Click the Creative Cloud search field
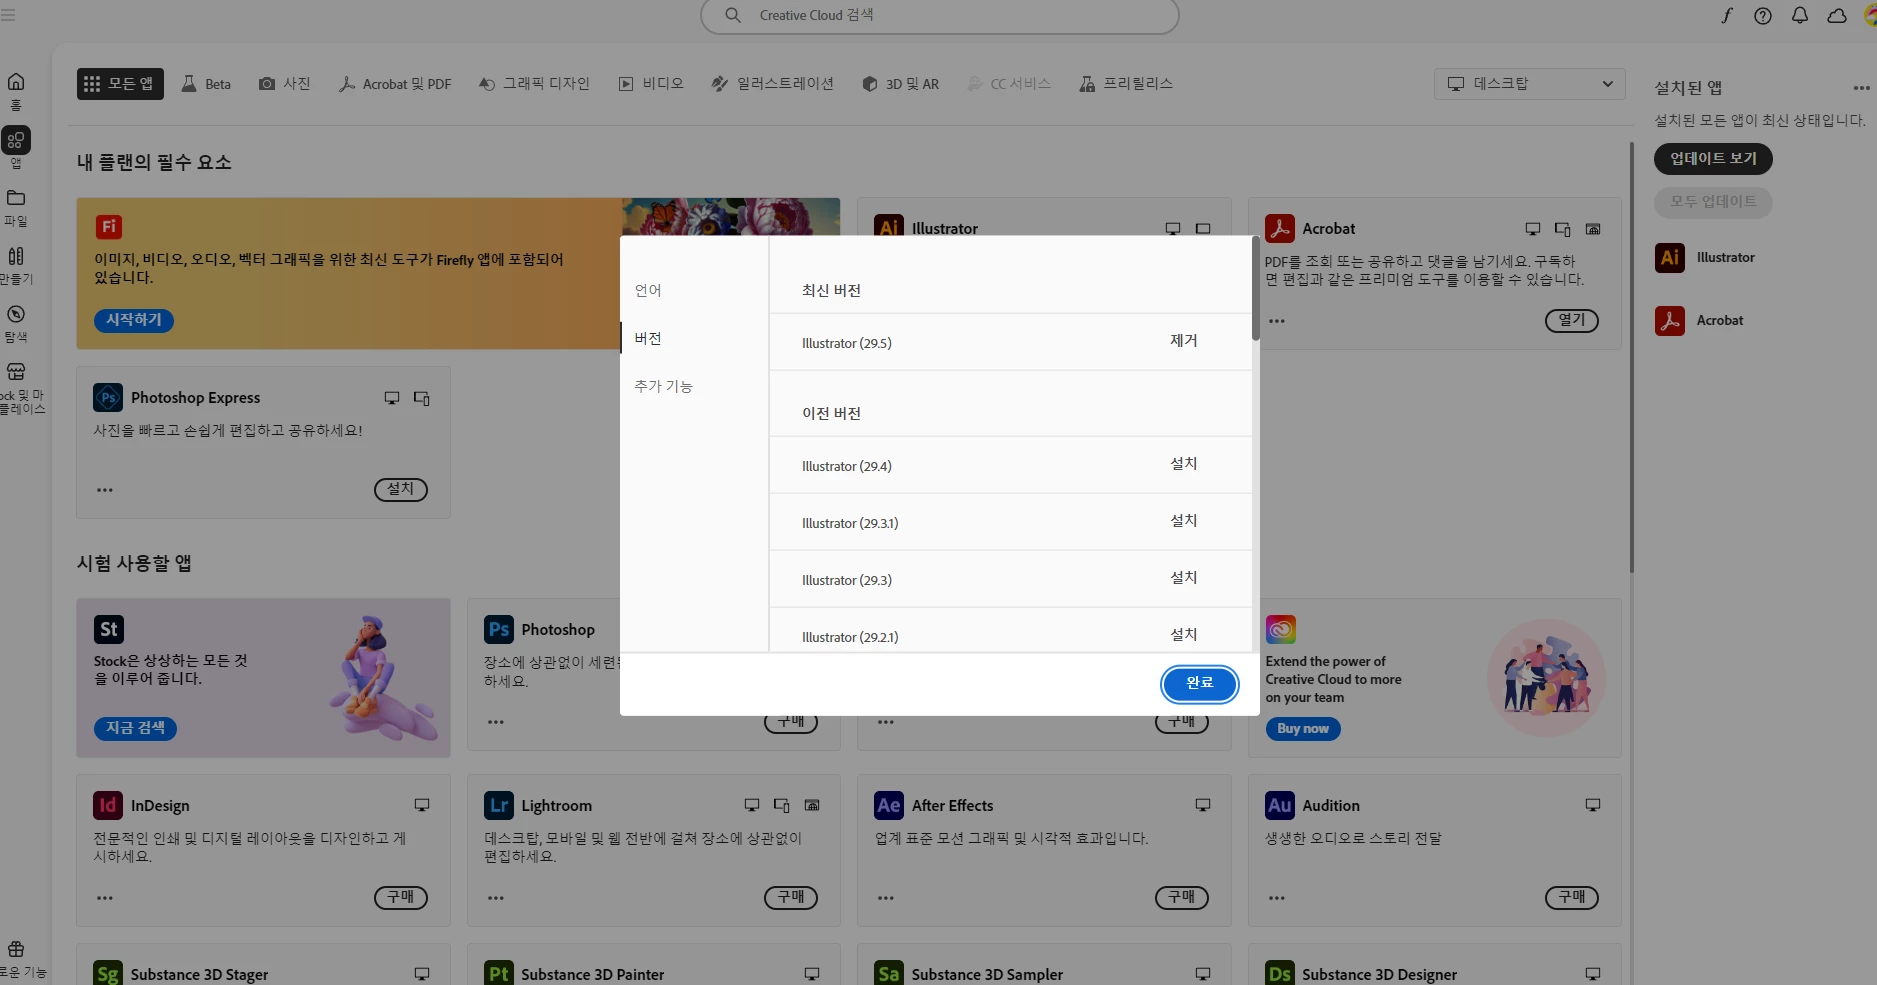Image resolution: width=1877 pixels, height=985 pixels. click(940, 16)
